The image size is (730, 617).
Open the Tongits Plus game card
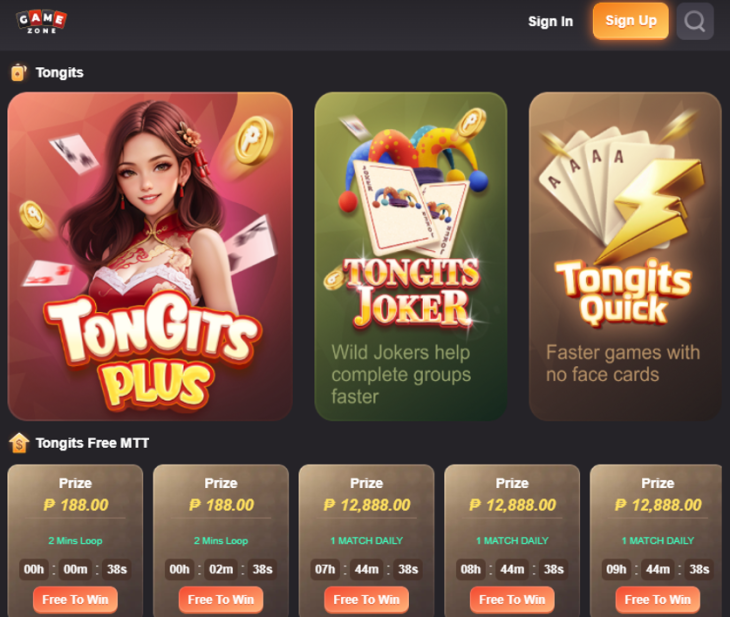150,256
